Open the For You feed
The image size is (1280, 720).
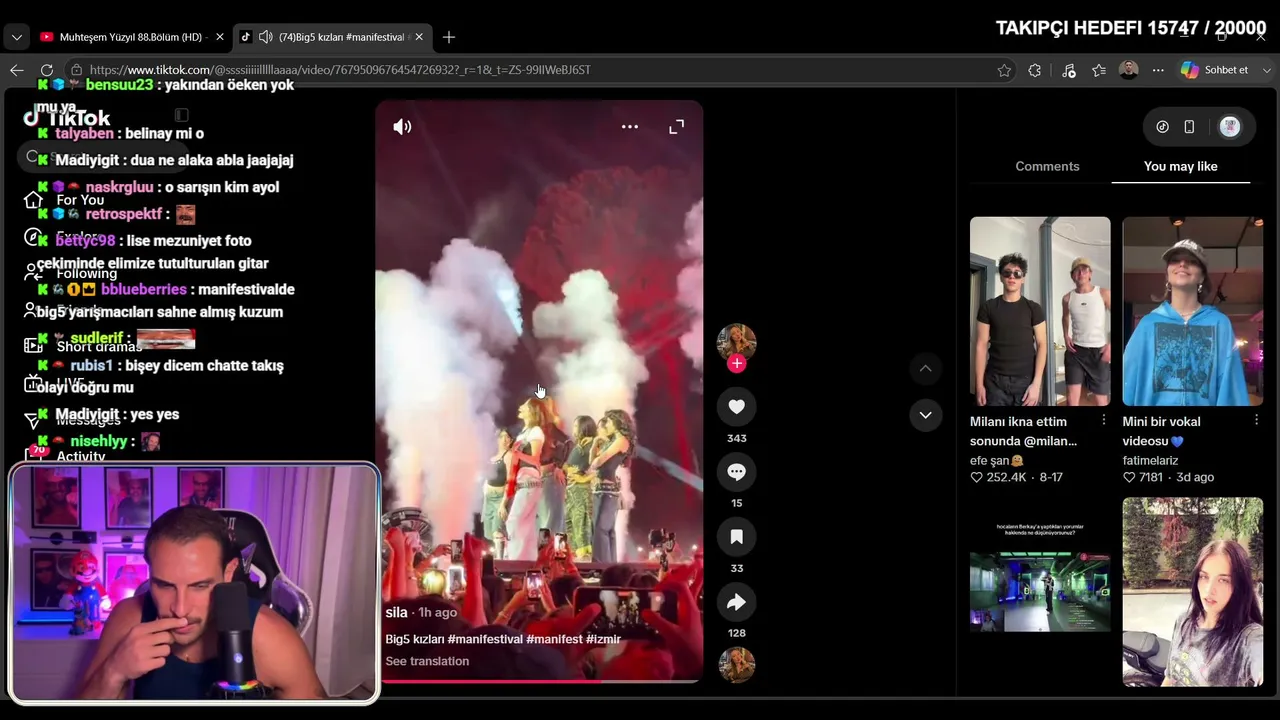click(x=80, y=200)
